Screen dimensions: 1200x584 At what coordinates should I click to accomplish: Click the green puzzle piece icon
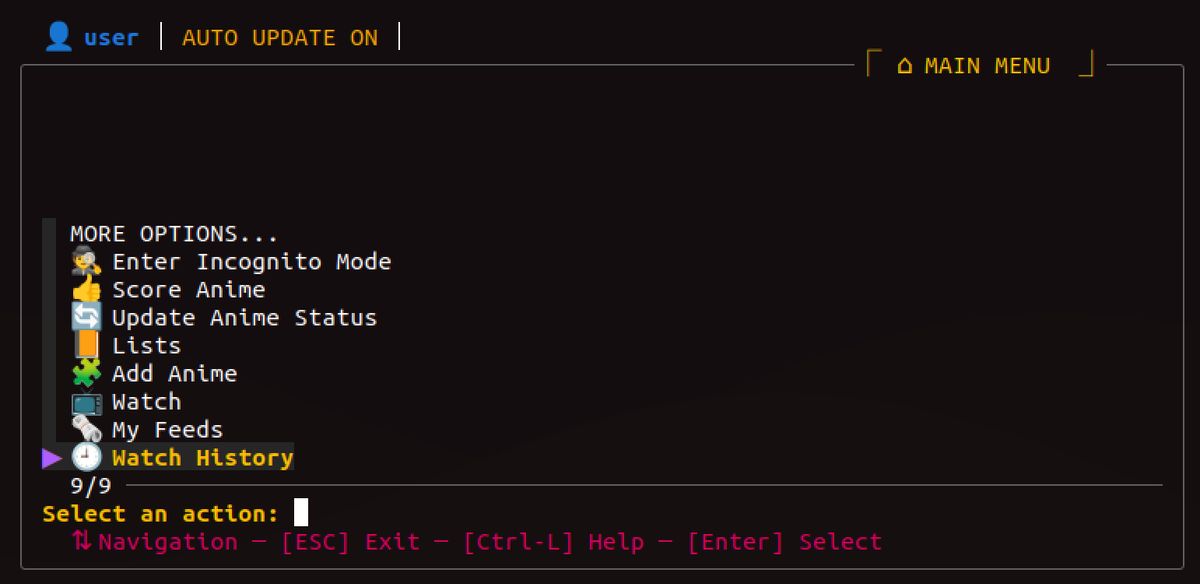click(x=86, y=374)
